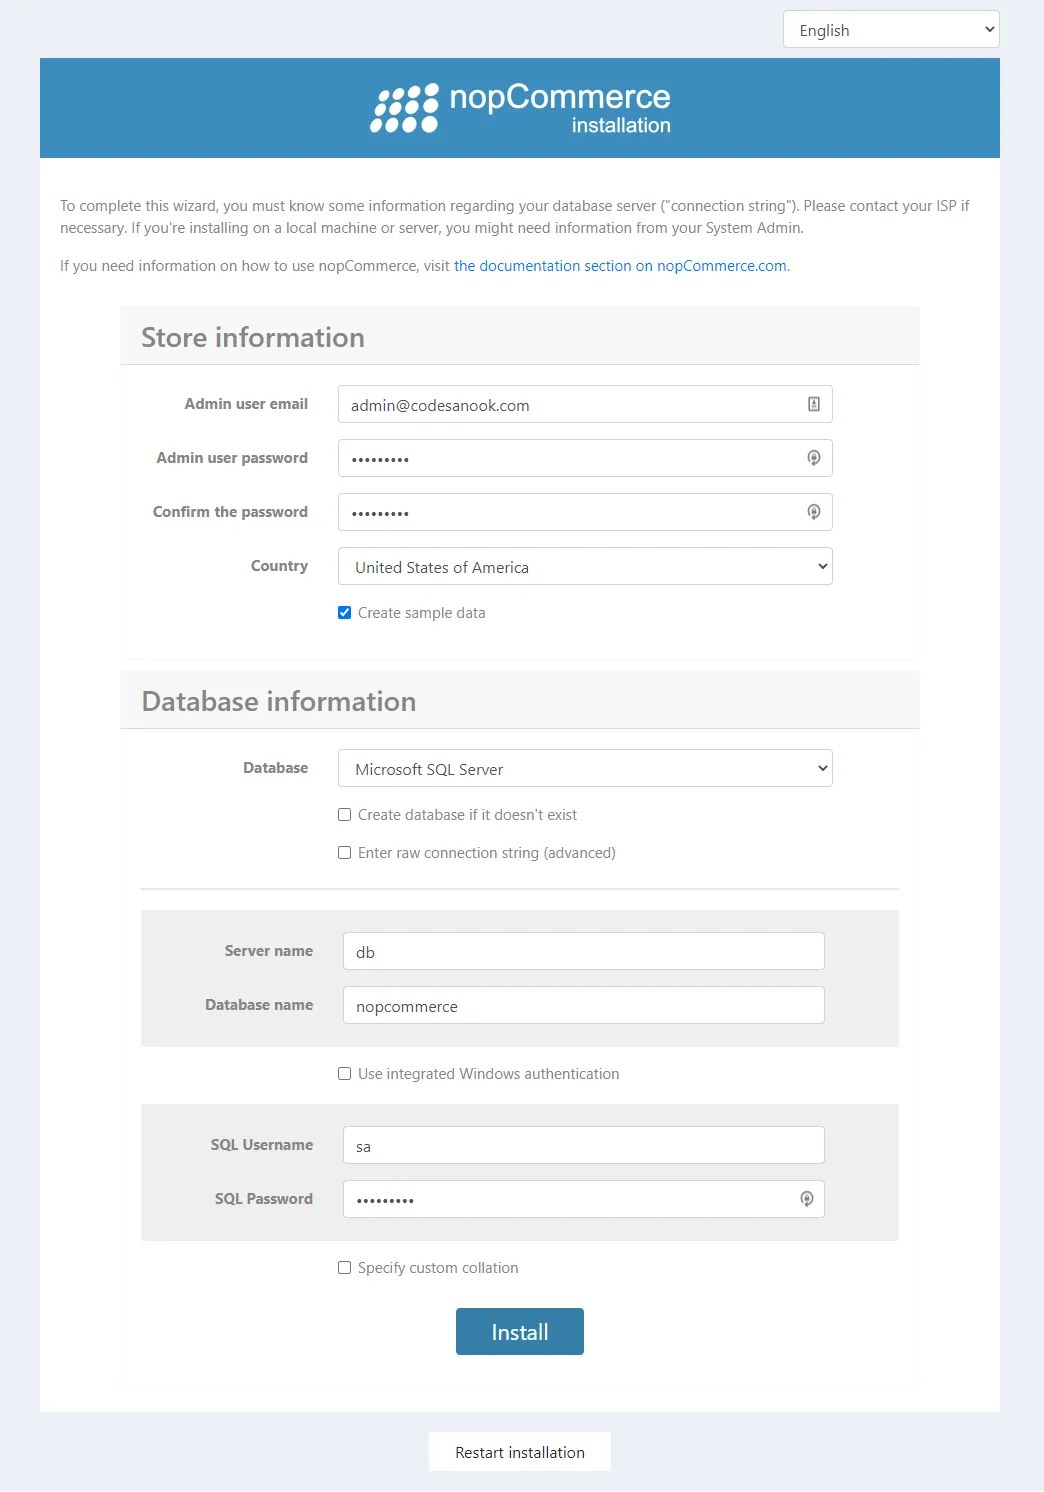Focus the Admin user email field

point(585,404)
